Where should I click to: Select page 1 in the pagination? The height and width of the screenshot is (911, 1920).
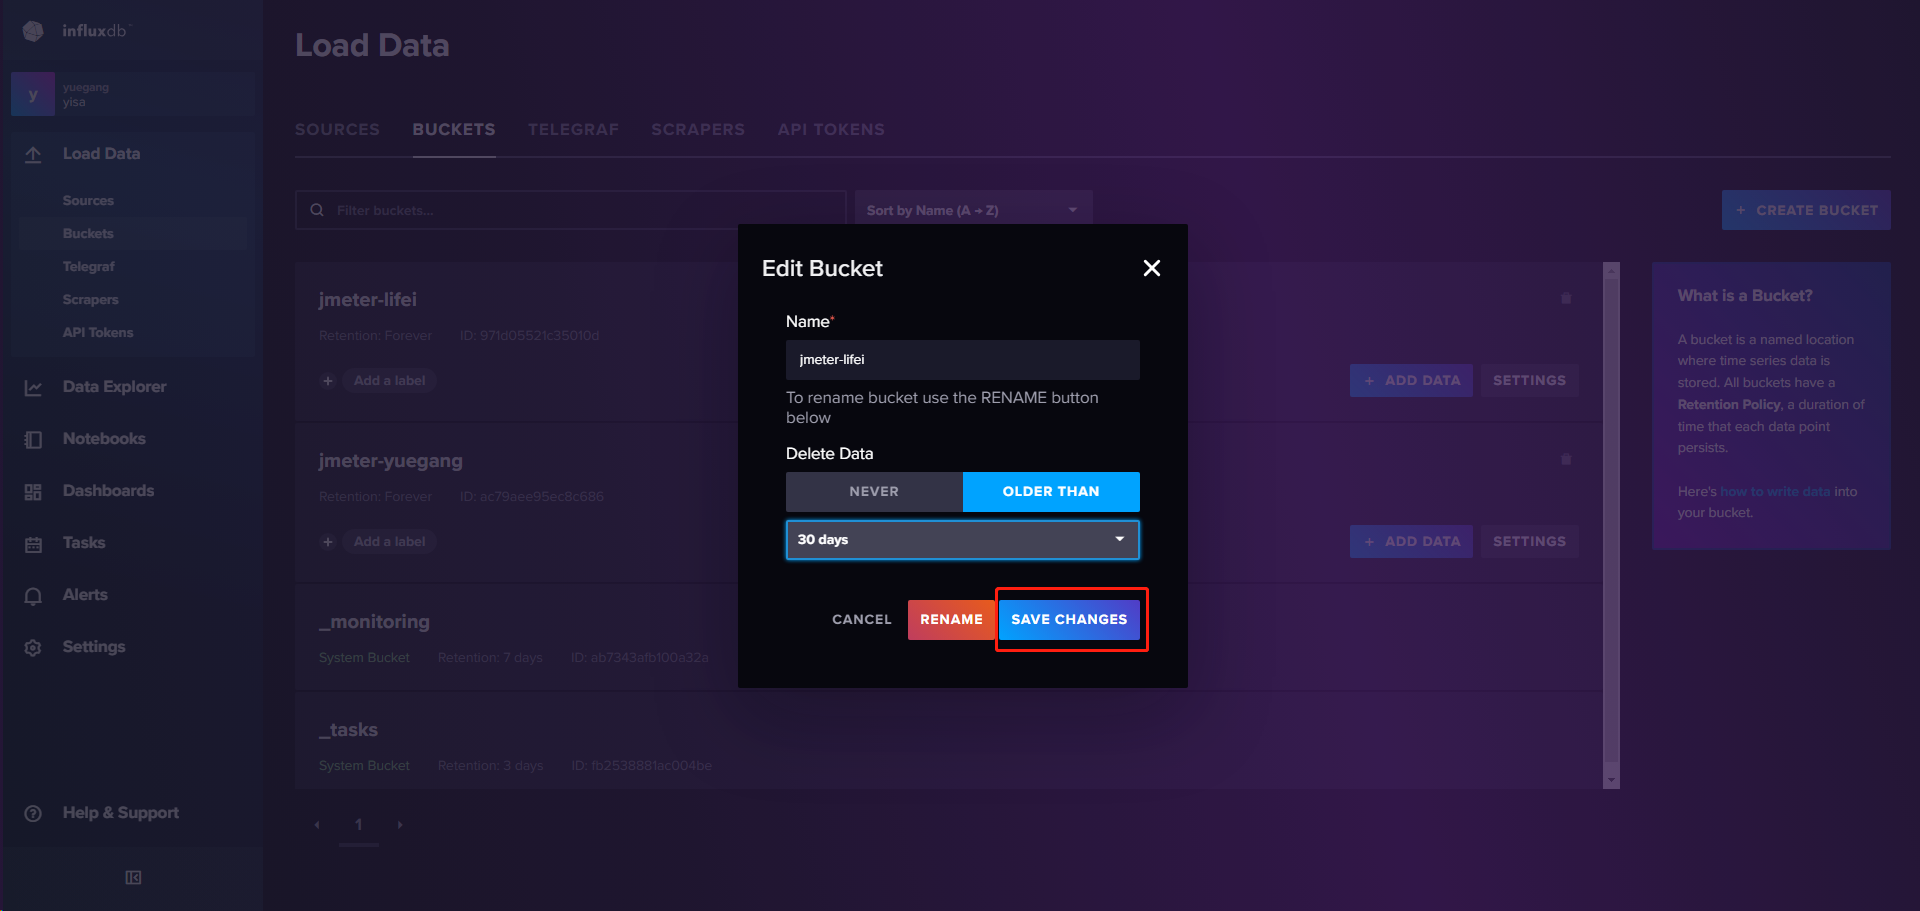(358, 825)
